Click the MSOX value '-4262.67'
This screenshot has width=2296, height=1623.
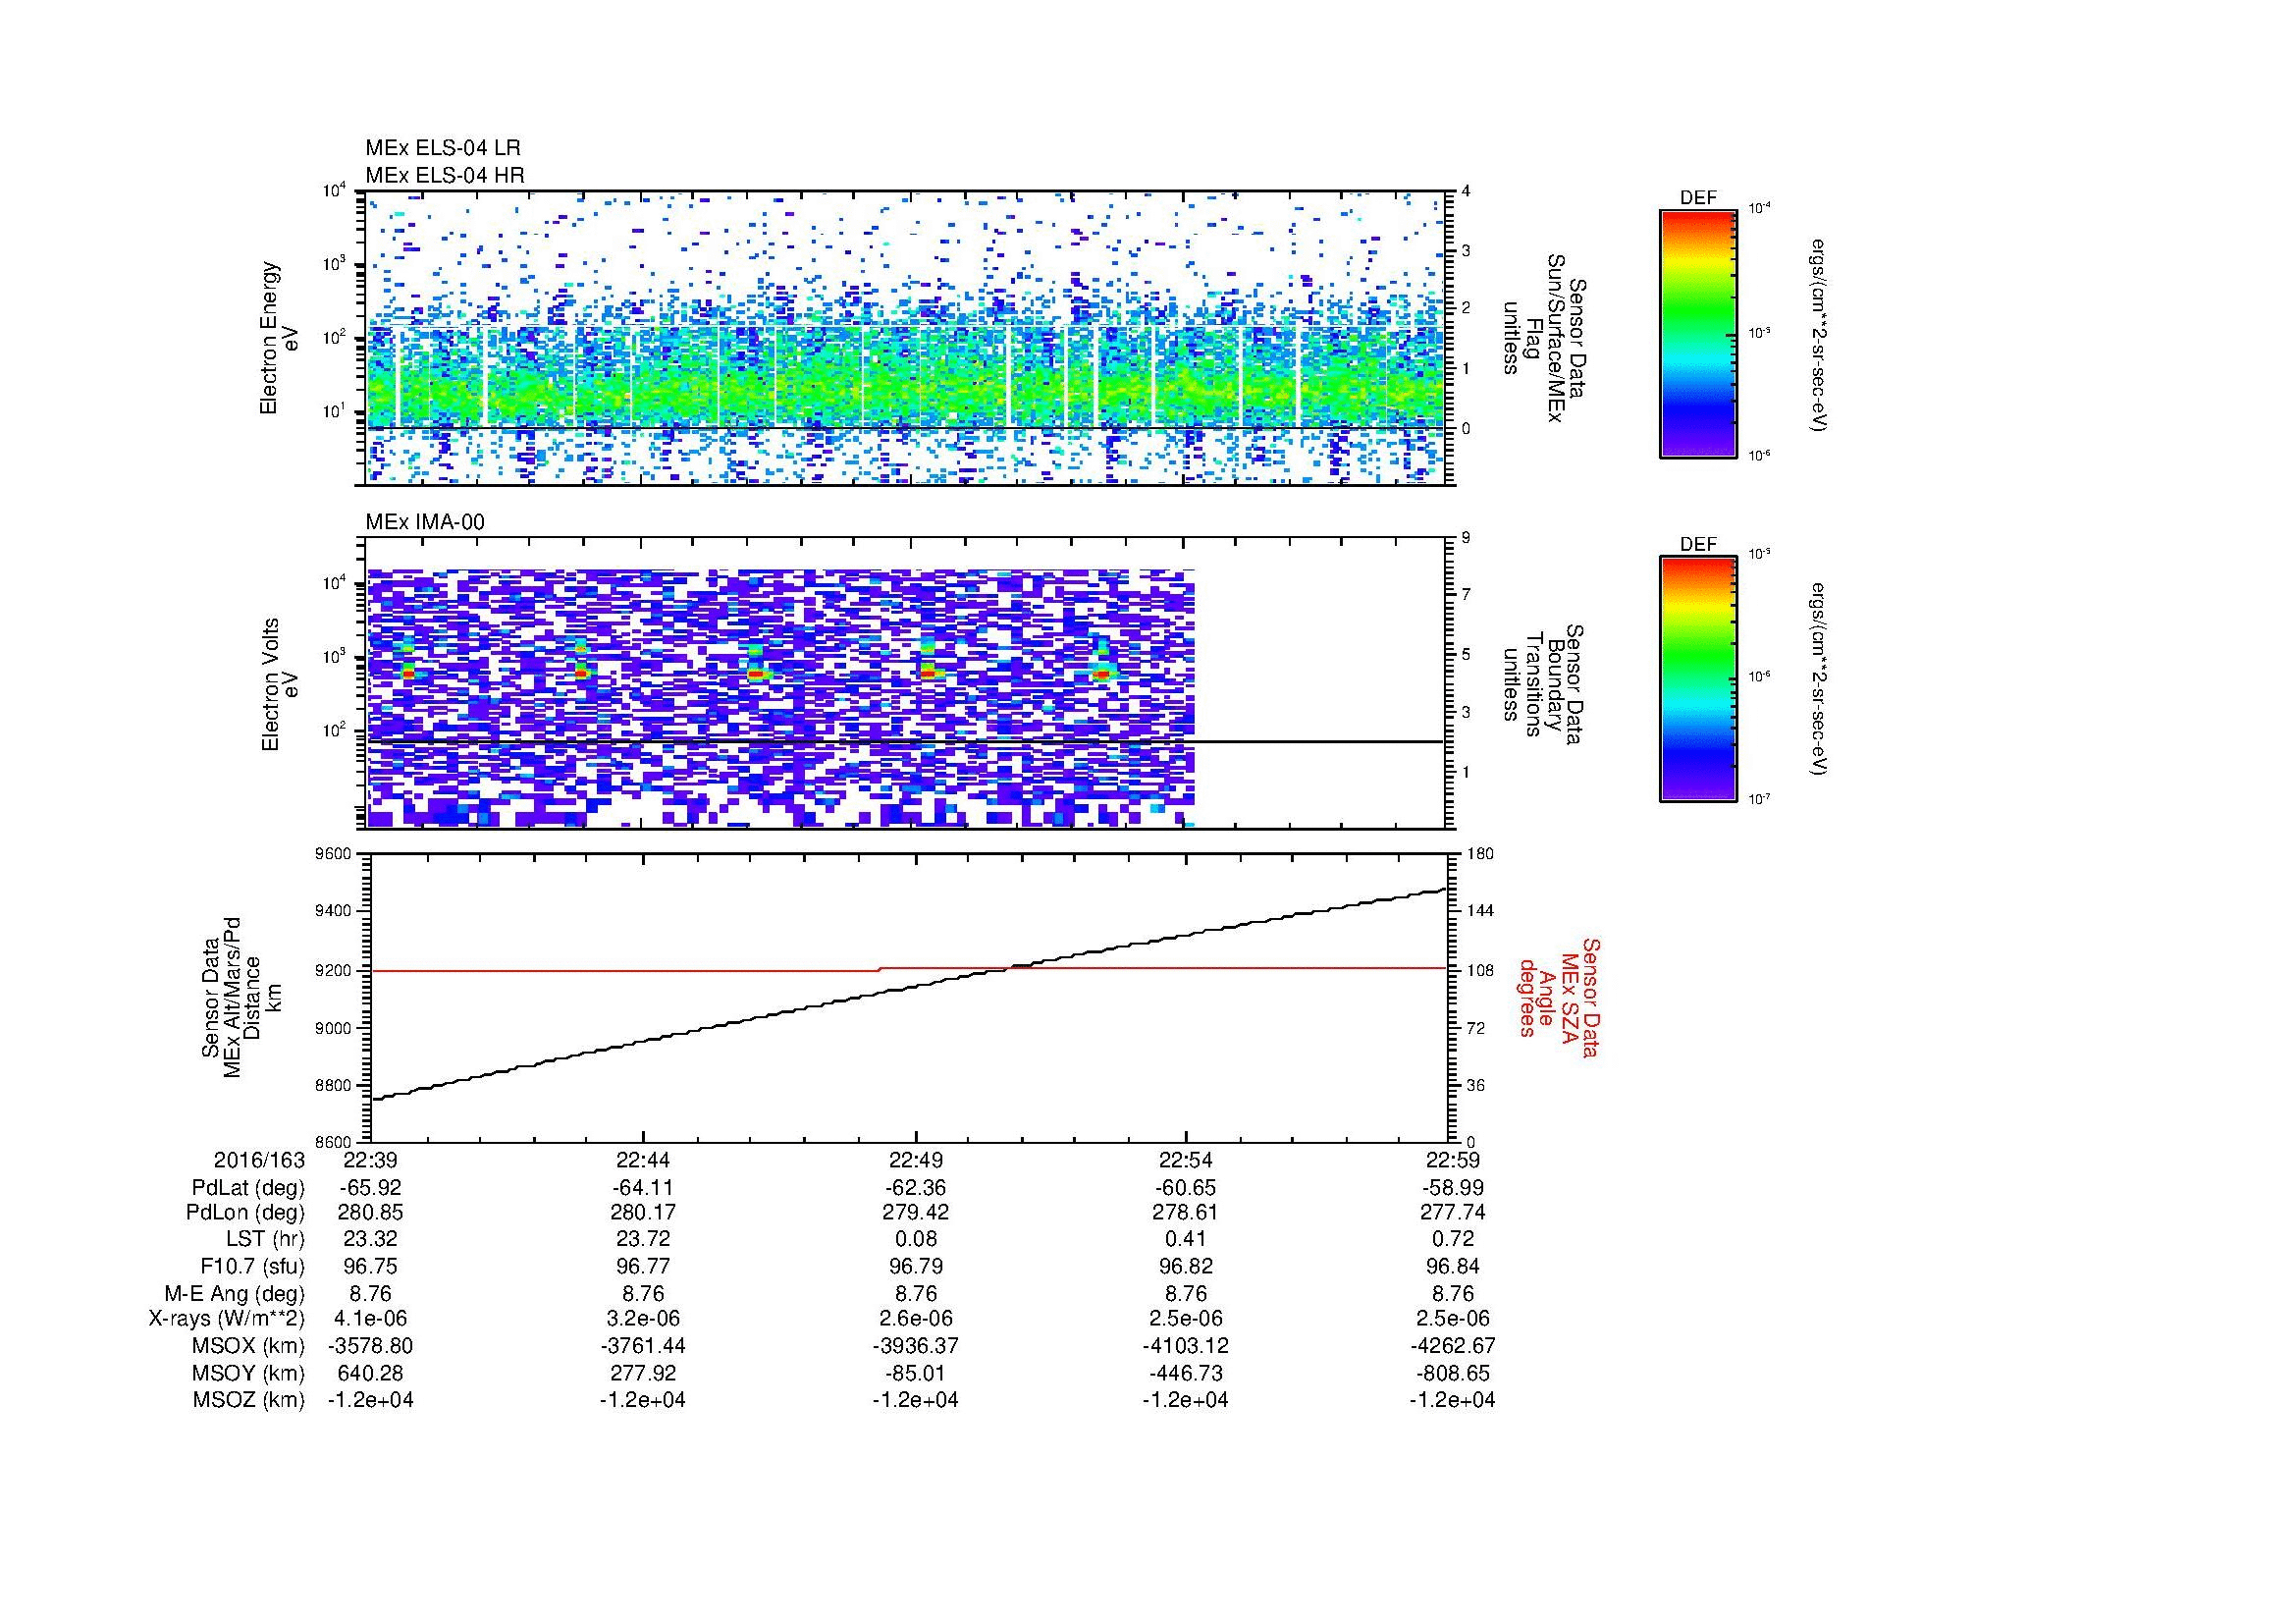(x=1452, y=1346)
